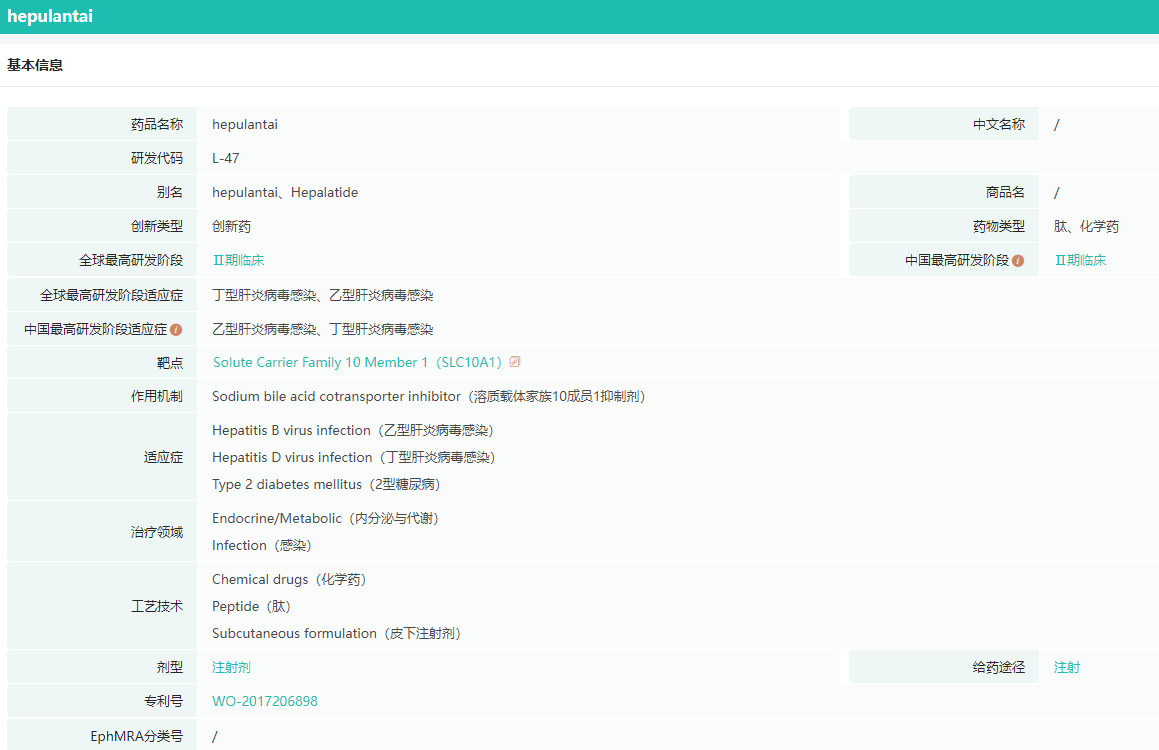This screenshot has height=750, width=1159.
Task: Click the hepulantai title in the teal header
Action: (x=50, y=17)
